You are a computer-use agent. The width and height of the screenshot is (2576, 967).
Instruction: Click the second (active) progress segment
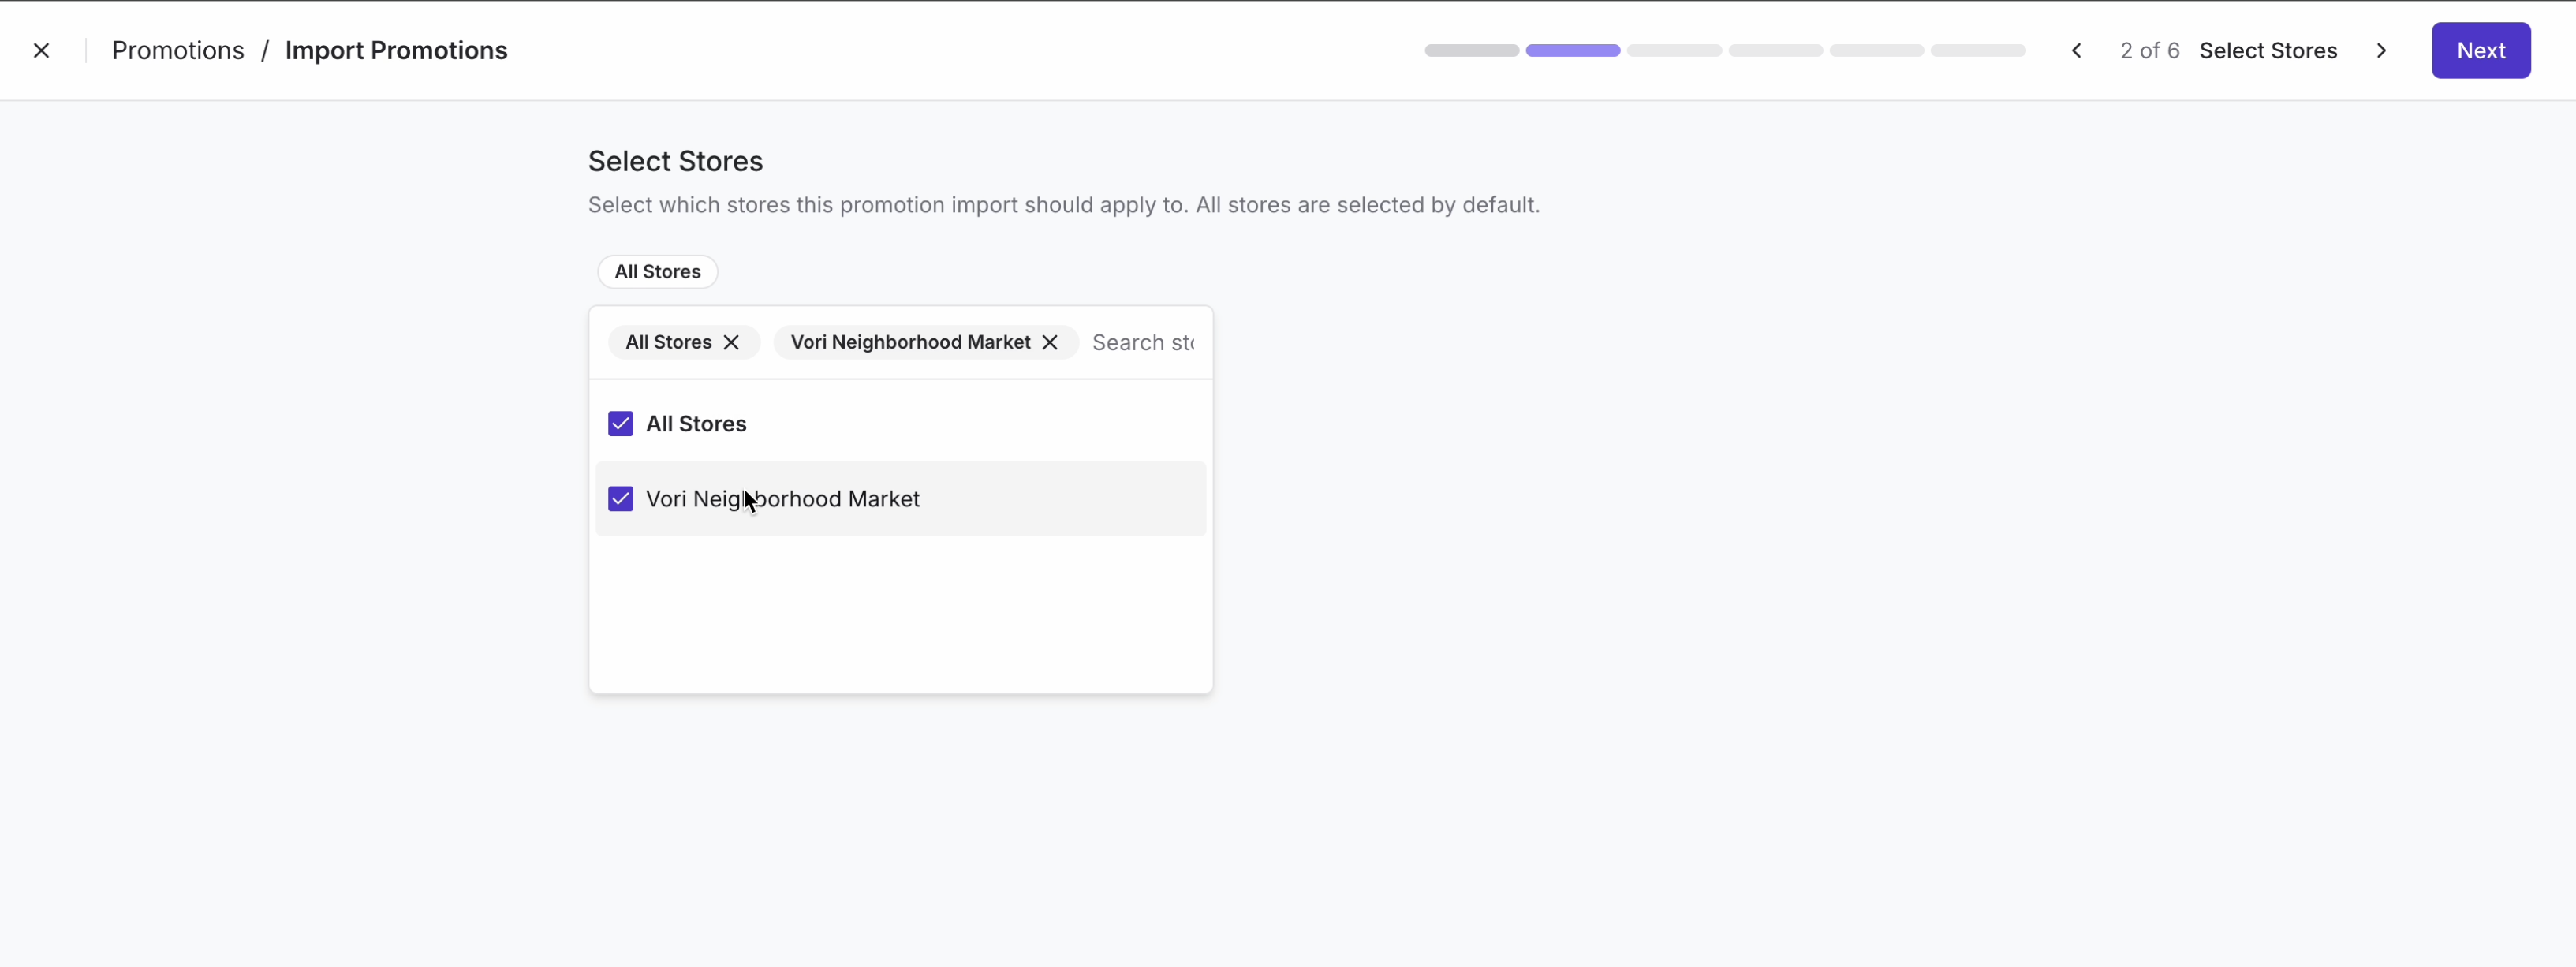tap(1572, 51)
